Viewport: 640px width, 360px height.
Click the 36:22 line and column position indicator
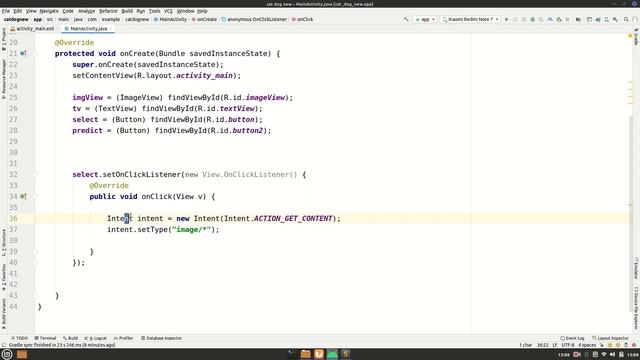tap(542, 345)
